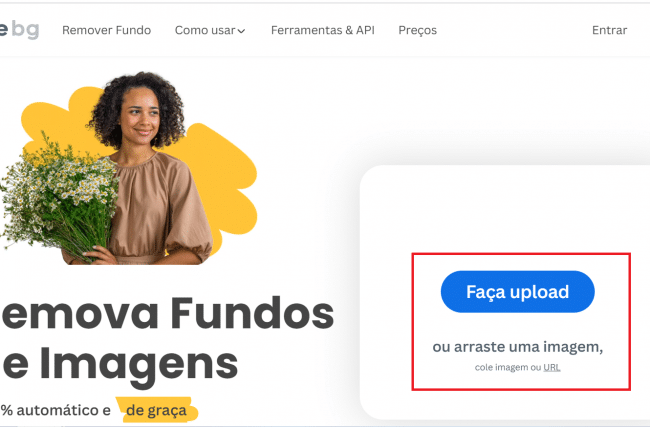The width and height of the screenshot is (650, 427).
Task: Click the Entrar login link
Action: 609,30
